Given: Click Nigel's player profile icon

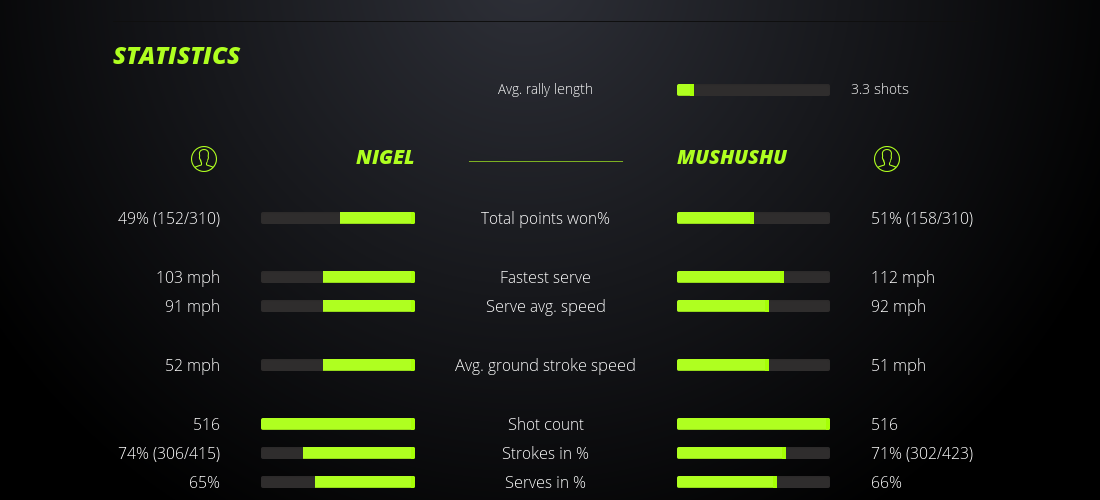Looking at the screenshot, I should (203, 158).
